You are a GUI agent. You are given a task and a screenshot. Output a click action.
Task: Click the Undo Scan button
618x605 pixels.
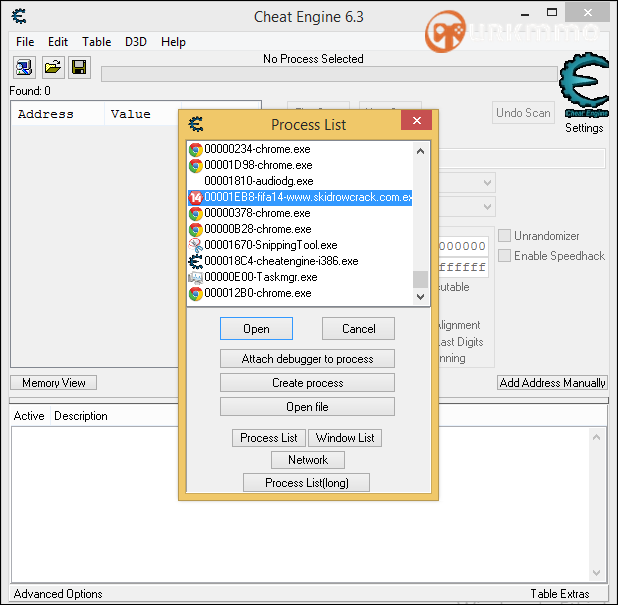click(523, 113)
